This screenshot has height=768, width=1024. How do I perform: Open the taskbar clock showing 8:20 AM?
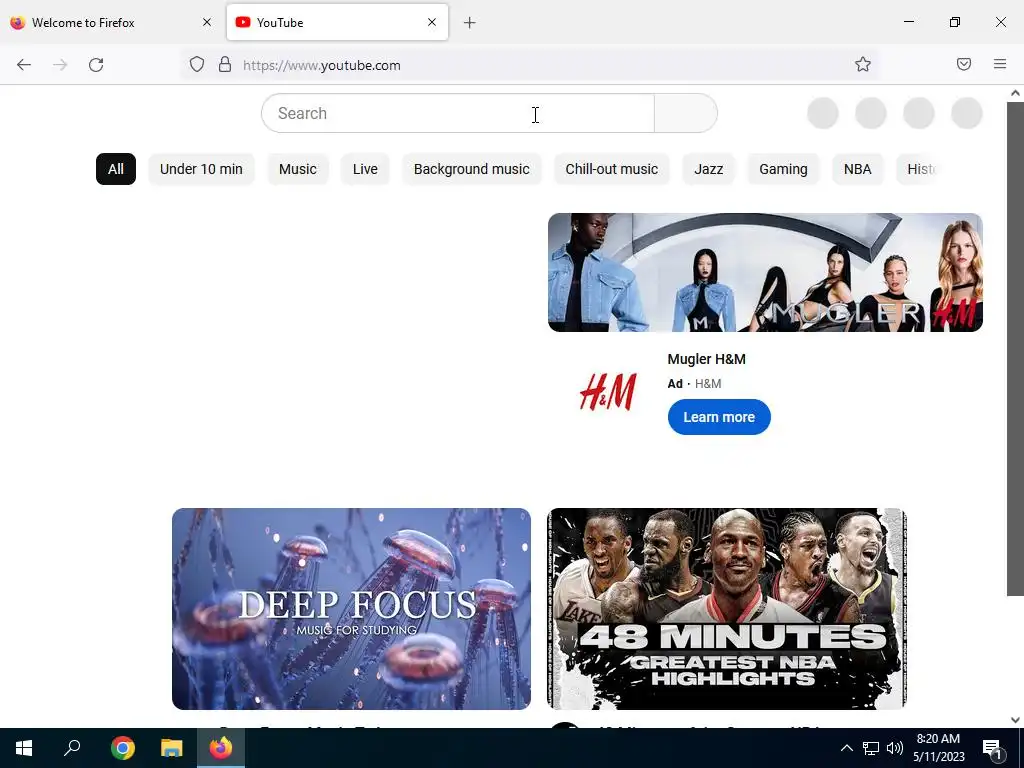938,748
